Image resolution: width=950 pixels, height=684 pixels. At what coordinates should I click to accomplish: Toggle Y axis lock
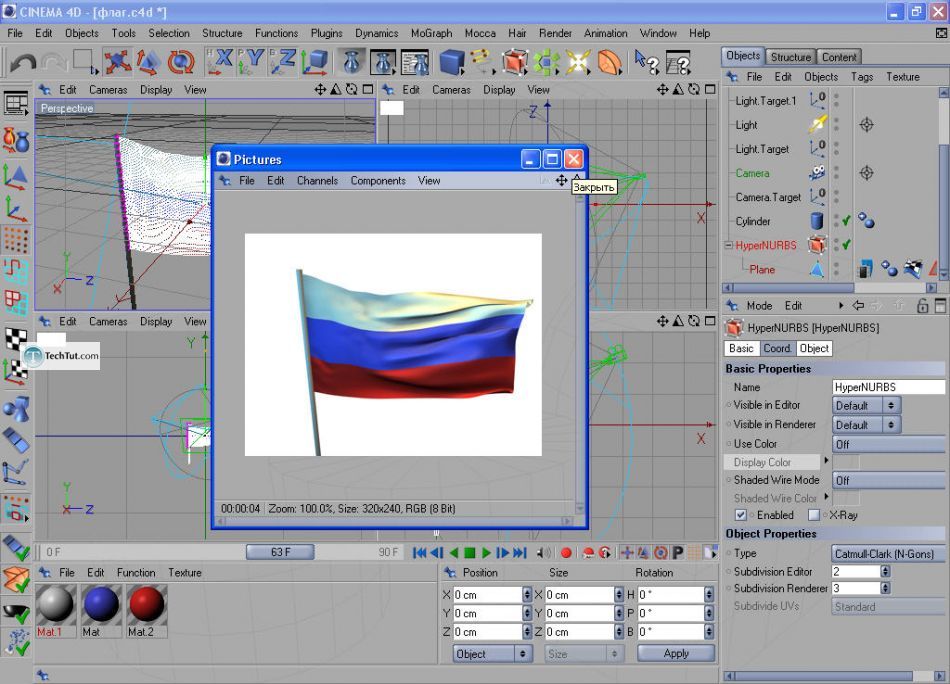click(251, 62)
